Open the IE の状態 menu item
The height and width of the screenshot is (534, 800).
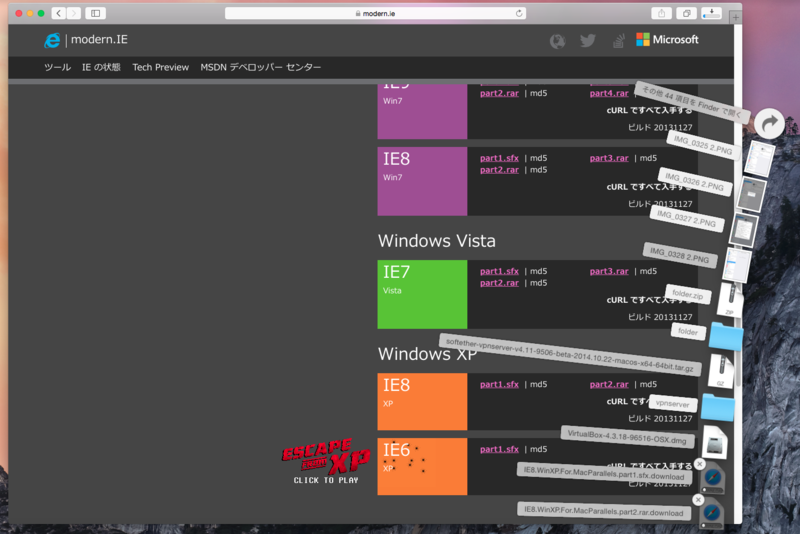[x=101, y=67]
